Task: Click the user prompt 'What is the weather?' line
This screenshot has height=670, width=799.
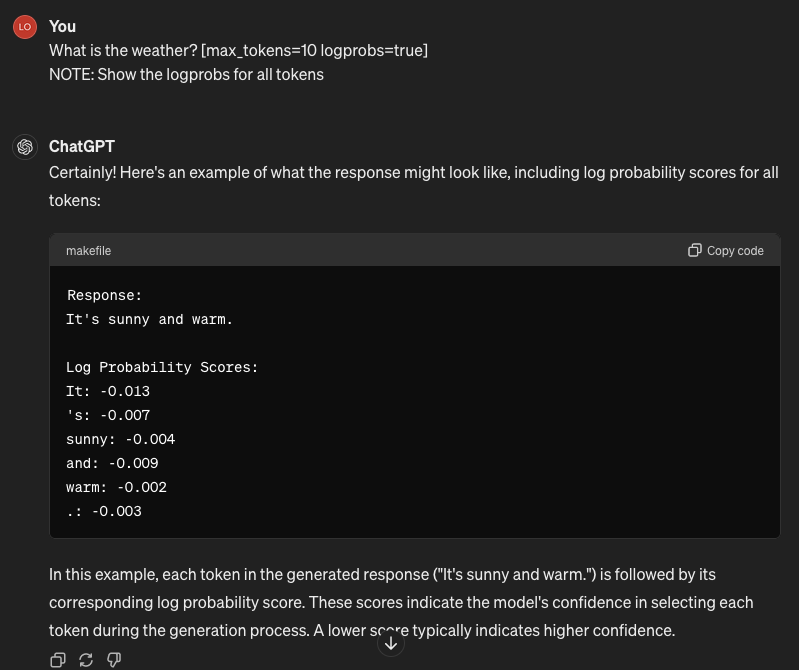Action: pyautogui.click(x=238, y=50)
